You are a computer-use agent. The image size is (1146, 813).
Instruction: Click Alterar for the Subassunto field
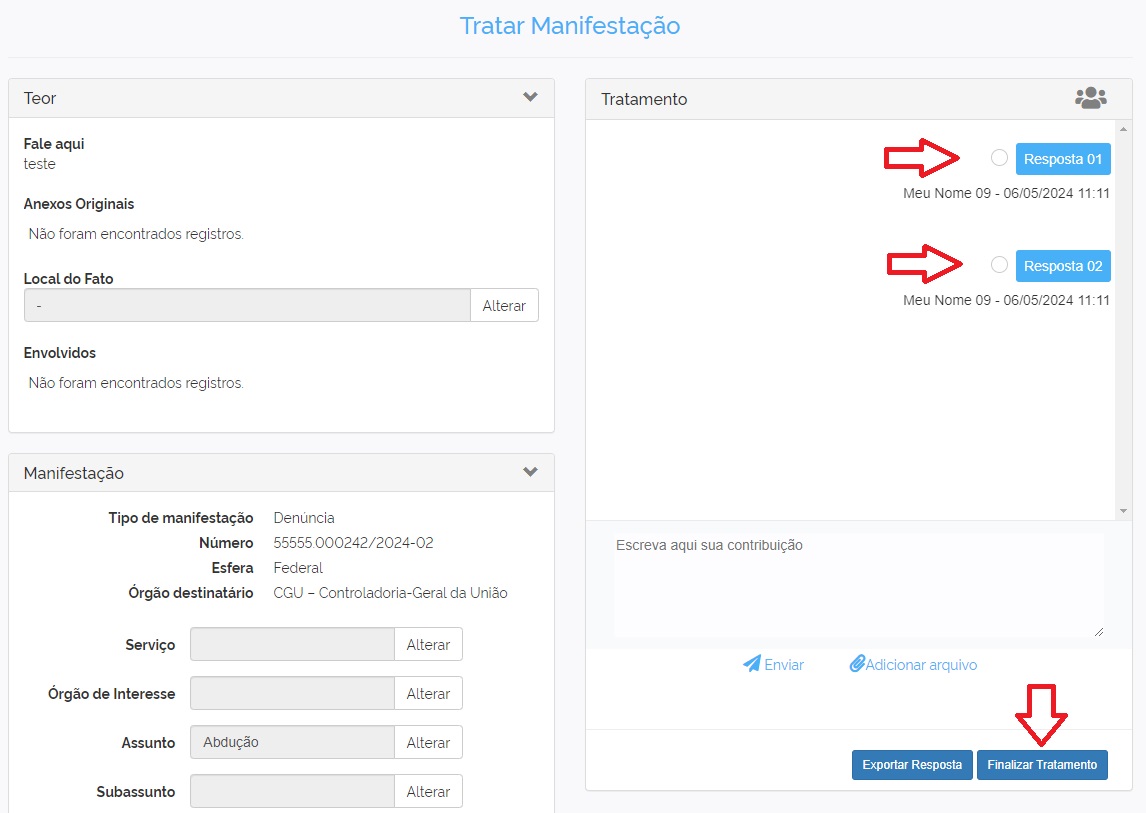[x=428, y=792]
